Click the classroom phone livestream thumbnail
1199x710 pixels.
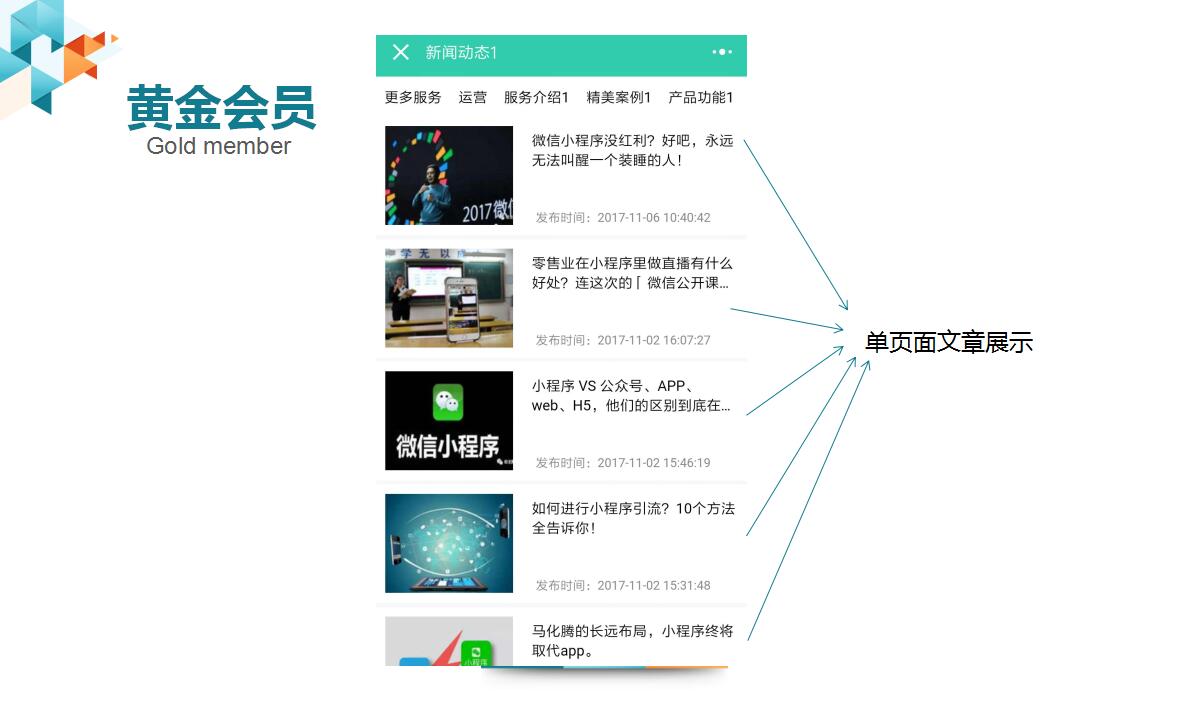tap(449, 298)
